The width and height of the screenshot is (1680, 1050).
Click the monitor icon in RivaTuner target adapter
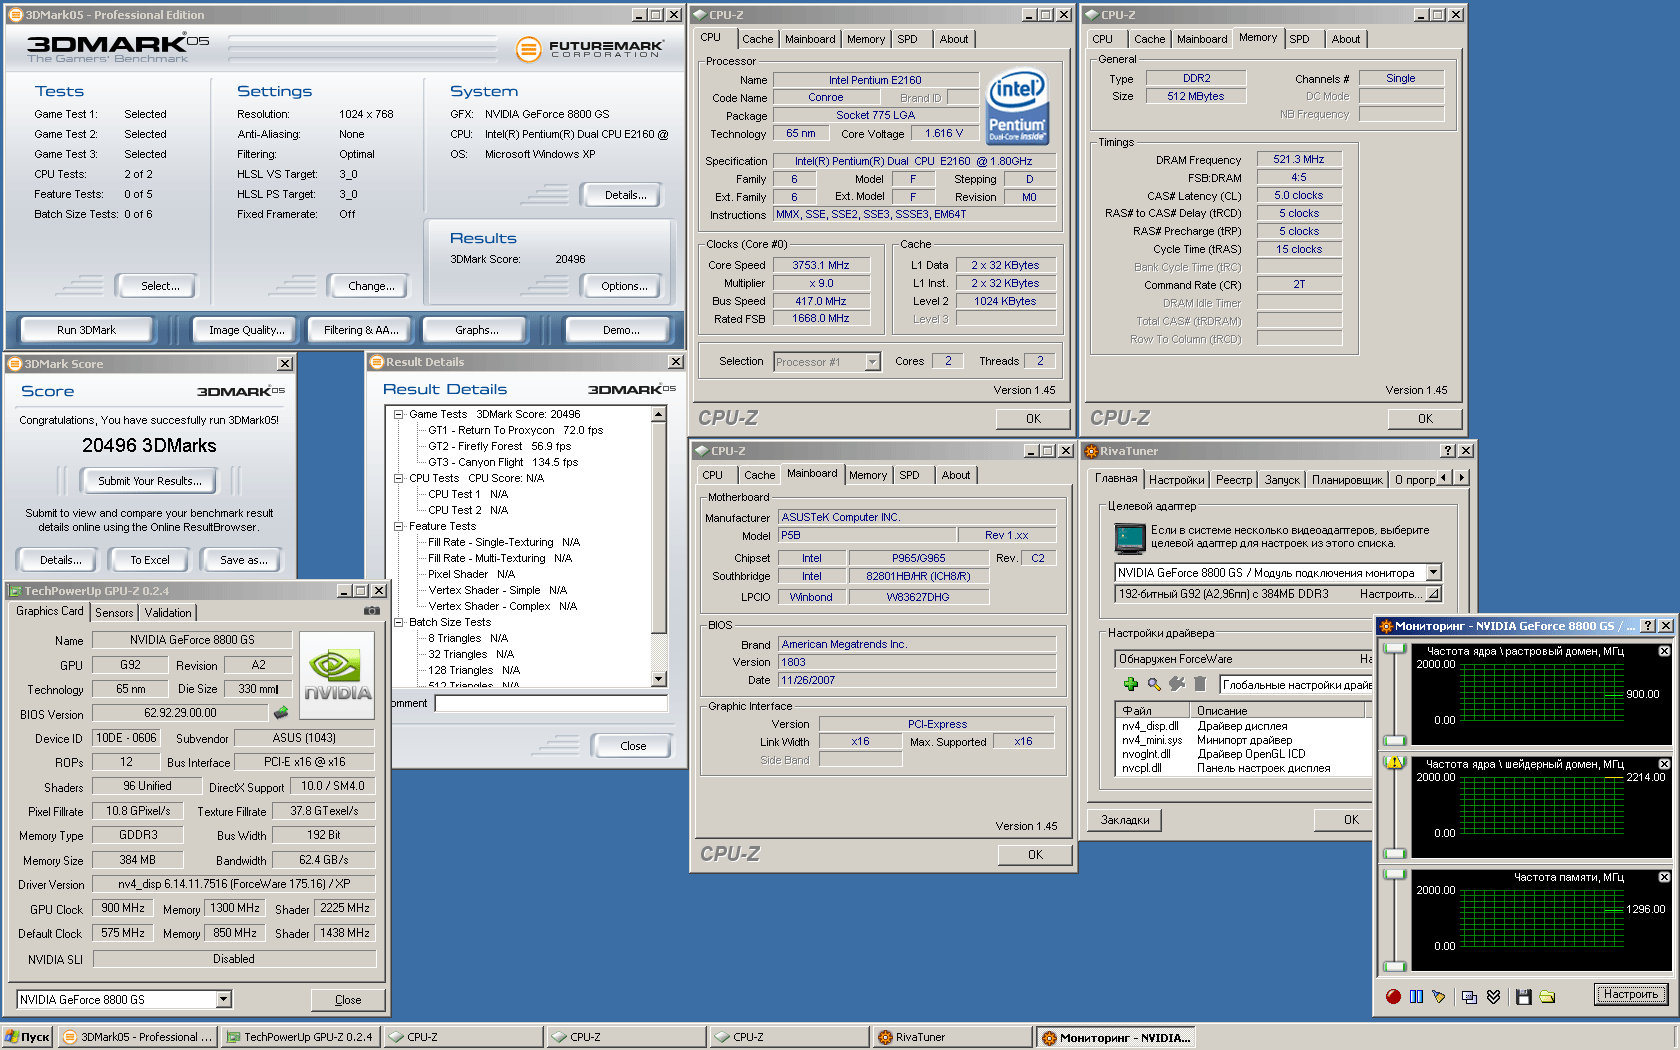click(x=1130, y=538)
